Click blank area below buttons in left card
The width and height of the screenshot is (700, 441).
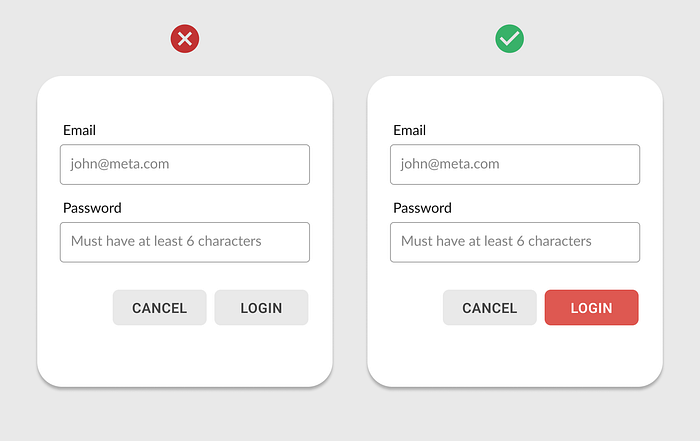pyautogui.click(x=185, y=355)
